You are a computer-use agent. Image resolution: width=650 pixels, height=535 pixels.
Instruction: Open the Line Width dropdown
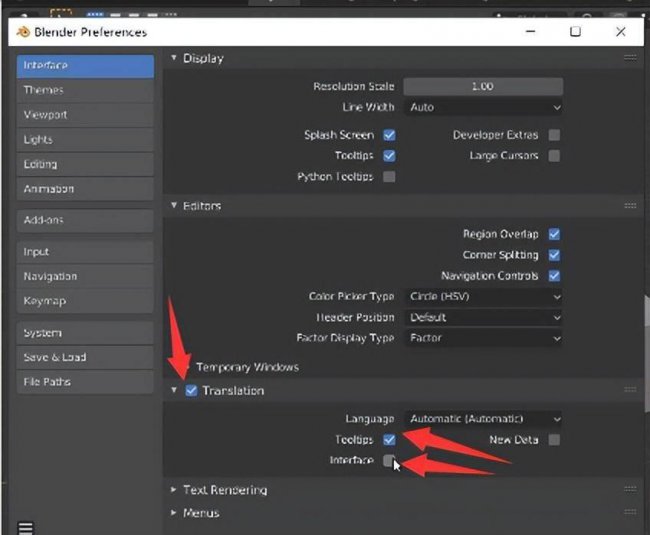point(483,107)
